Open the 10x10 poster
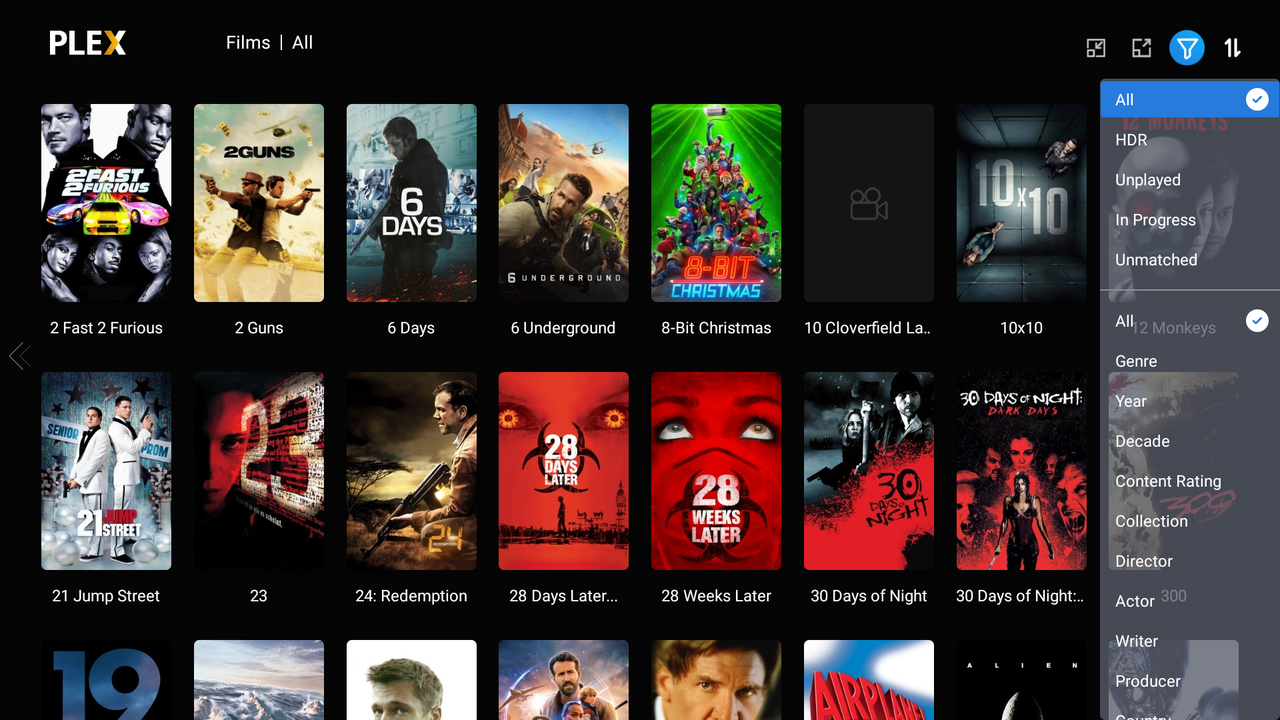This screenshot has width=1280, height=720. (x=1021, y=203)
